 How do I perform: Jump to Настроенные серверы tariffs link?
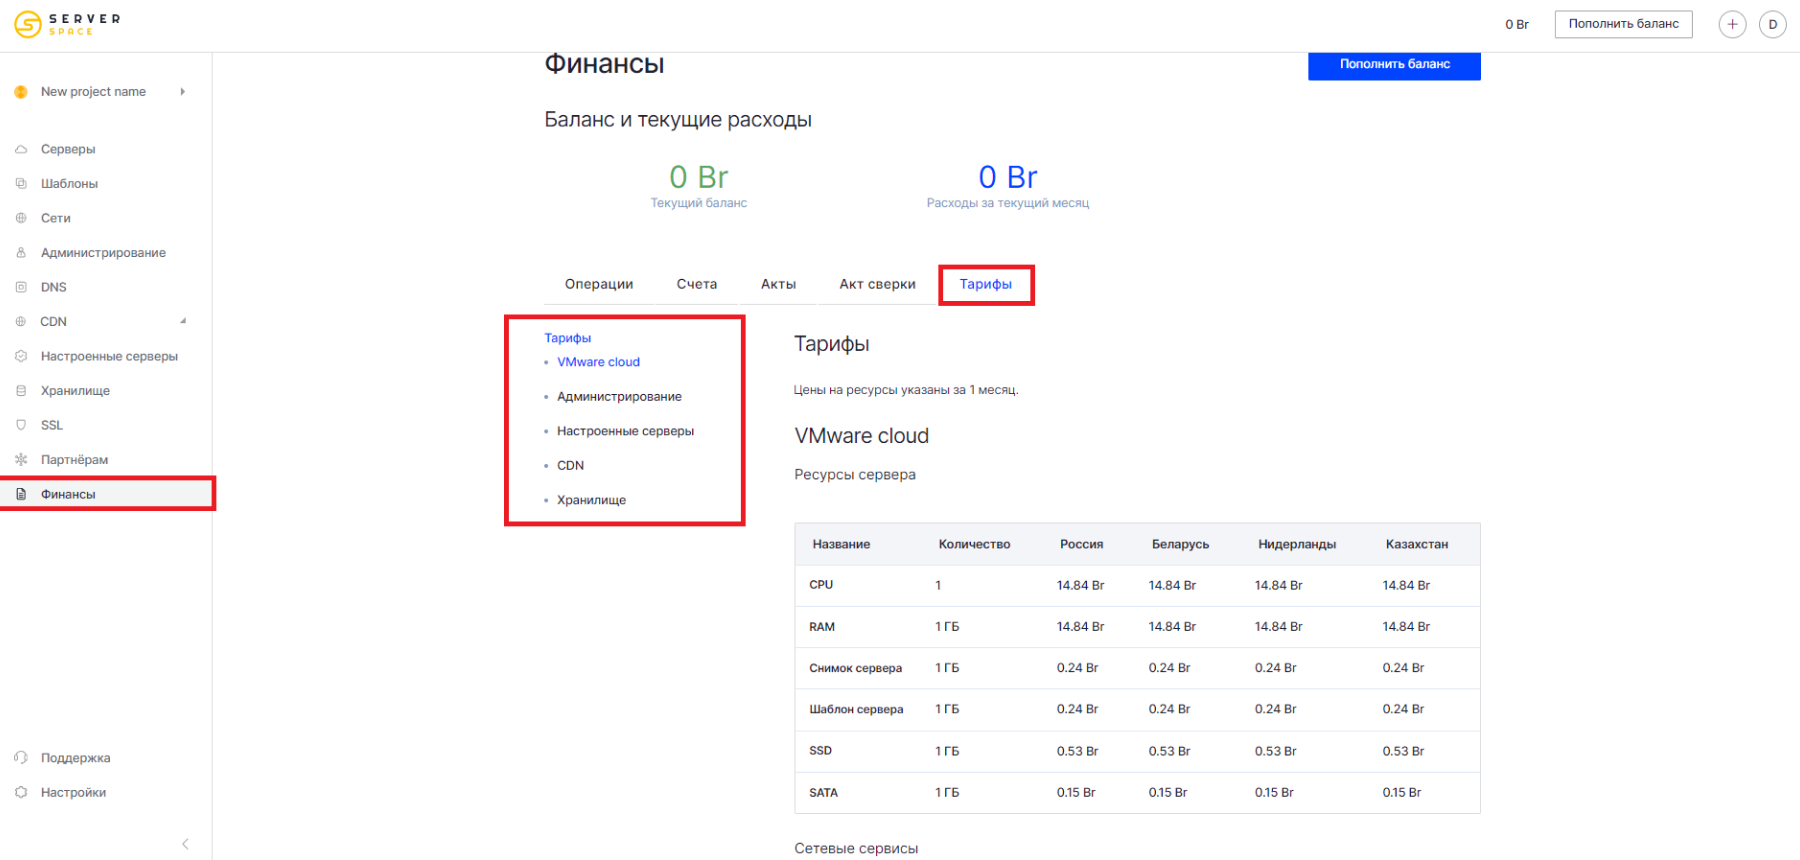coord(625,431)
